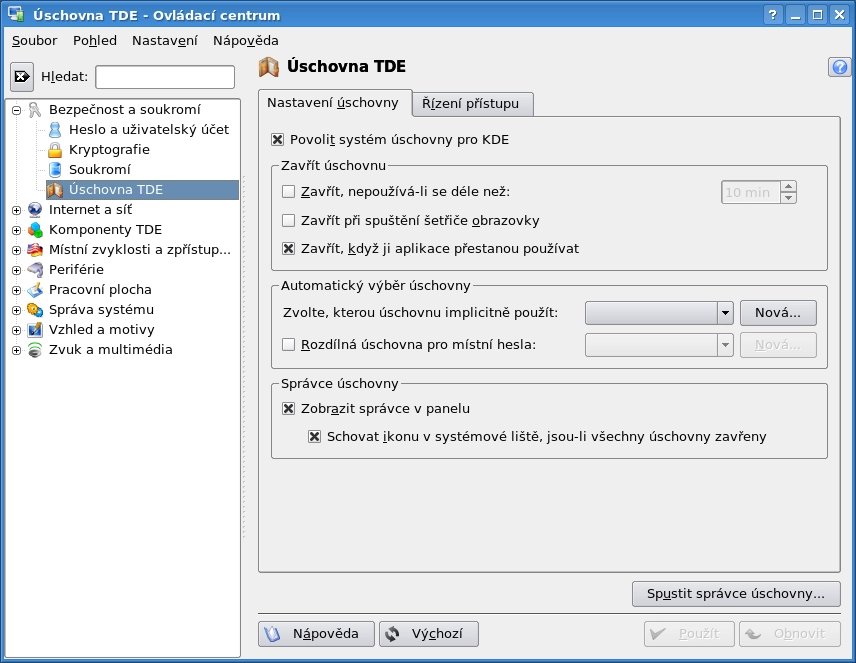Select Soukromí tree entry

[x=100, y=170]
